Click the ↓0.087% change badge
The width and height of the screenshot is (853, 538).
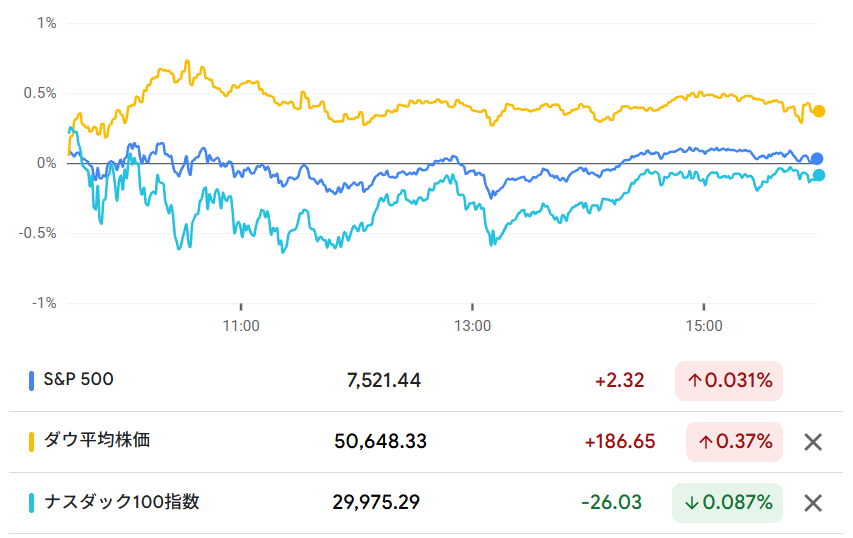tap(727, 503)
